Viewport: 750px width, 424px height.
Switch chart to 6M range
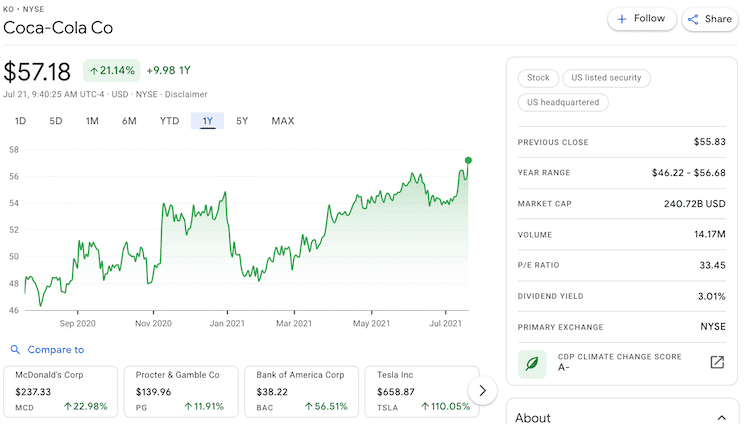pos(129,121)
